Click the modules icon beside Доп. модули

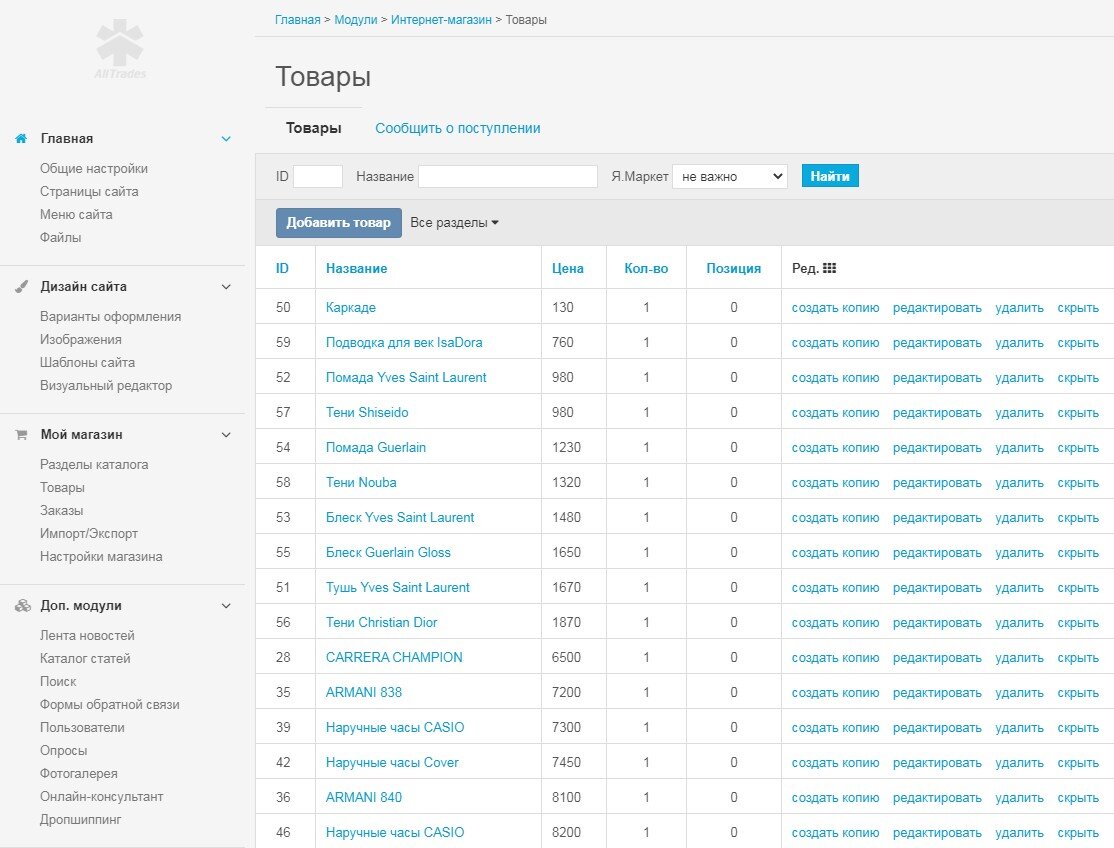23,606
